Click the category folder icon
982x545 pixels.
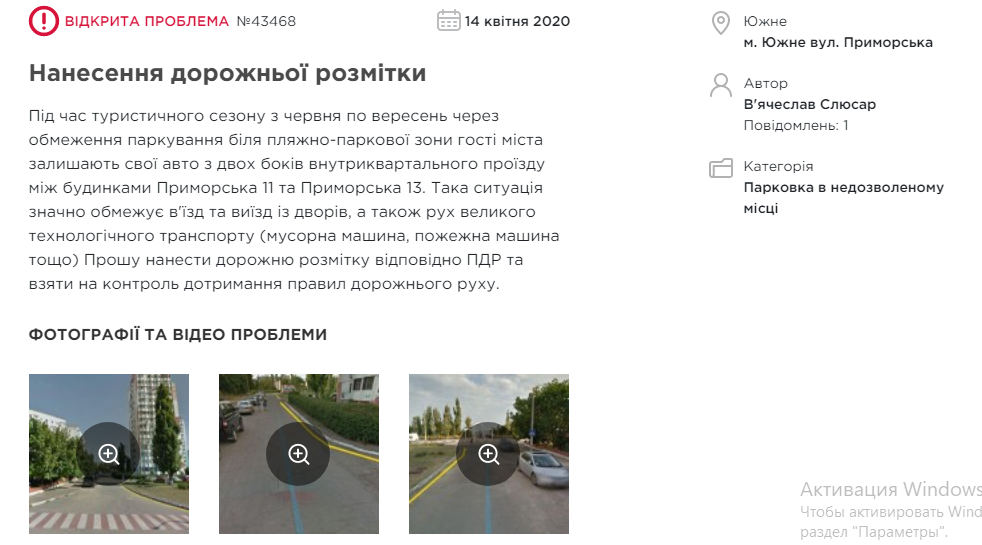[x=721, y=168]
